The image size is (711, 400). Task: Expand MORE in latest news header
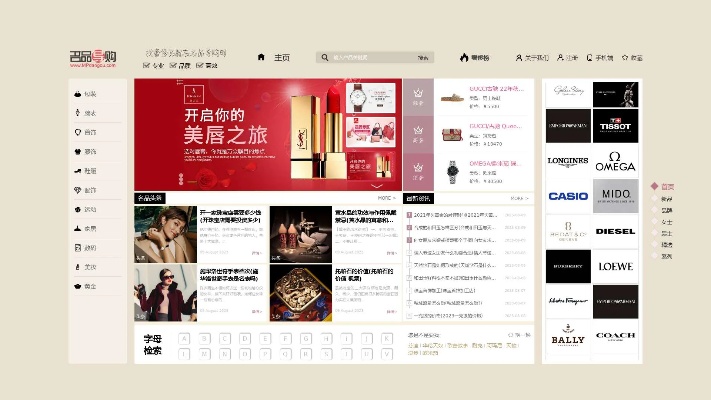[x=519, y=198]
